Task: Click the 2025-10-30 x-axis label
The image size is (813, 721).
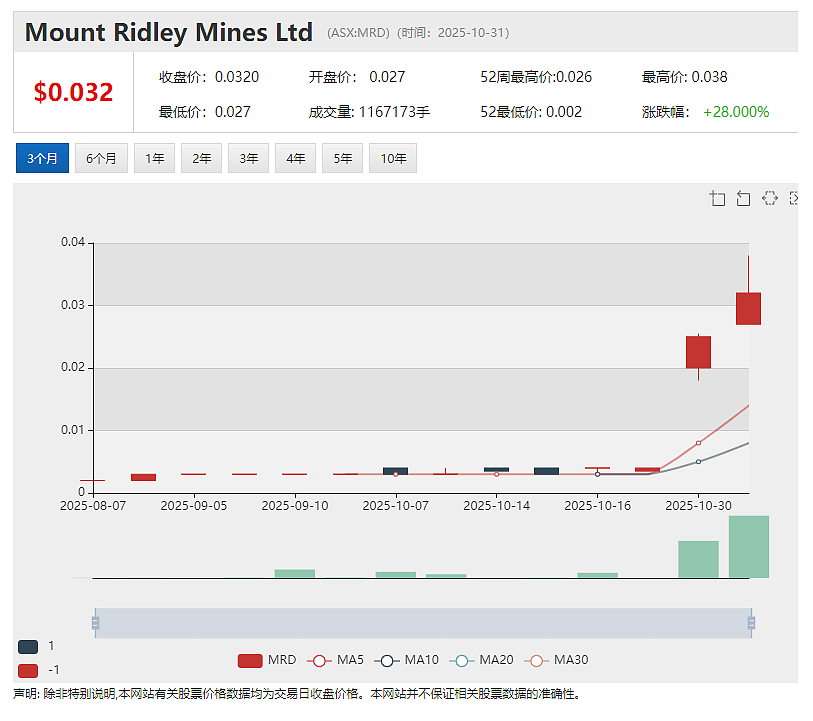Action: point(698,506)
